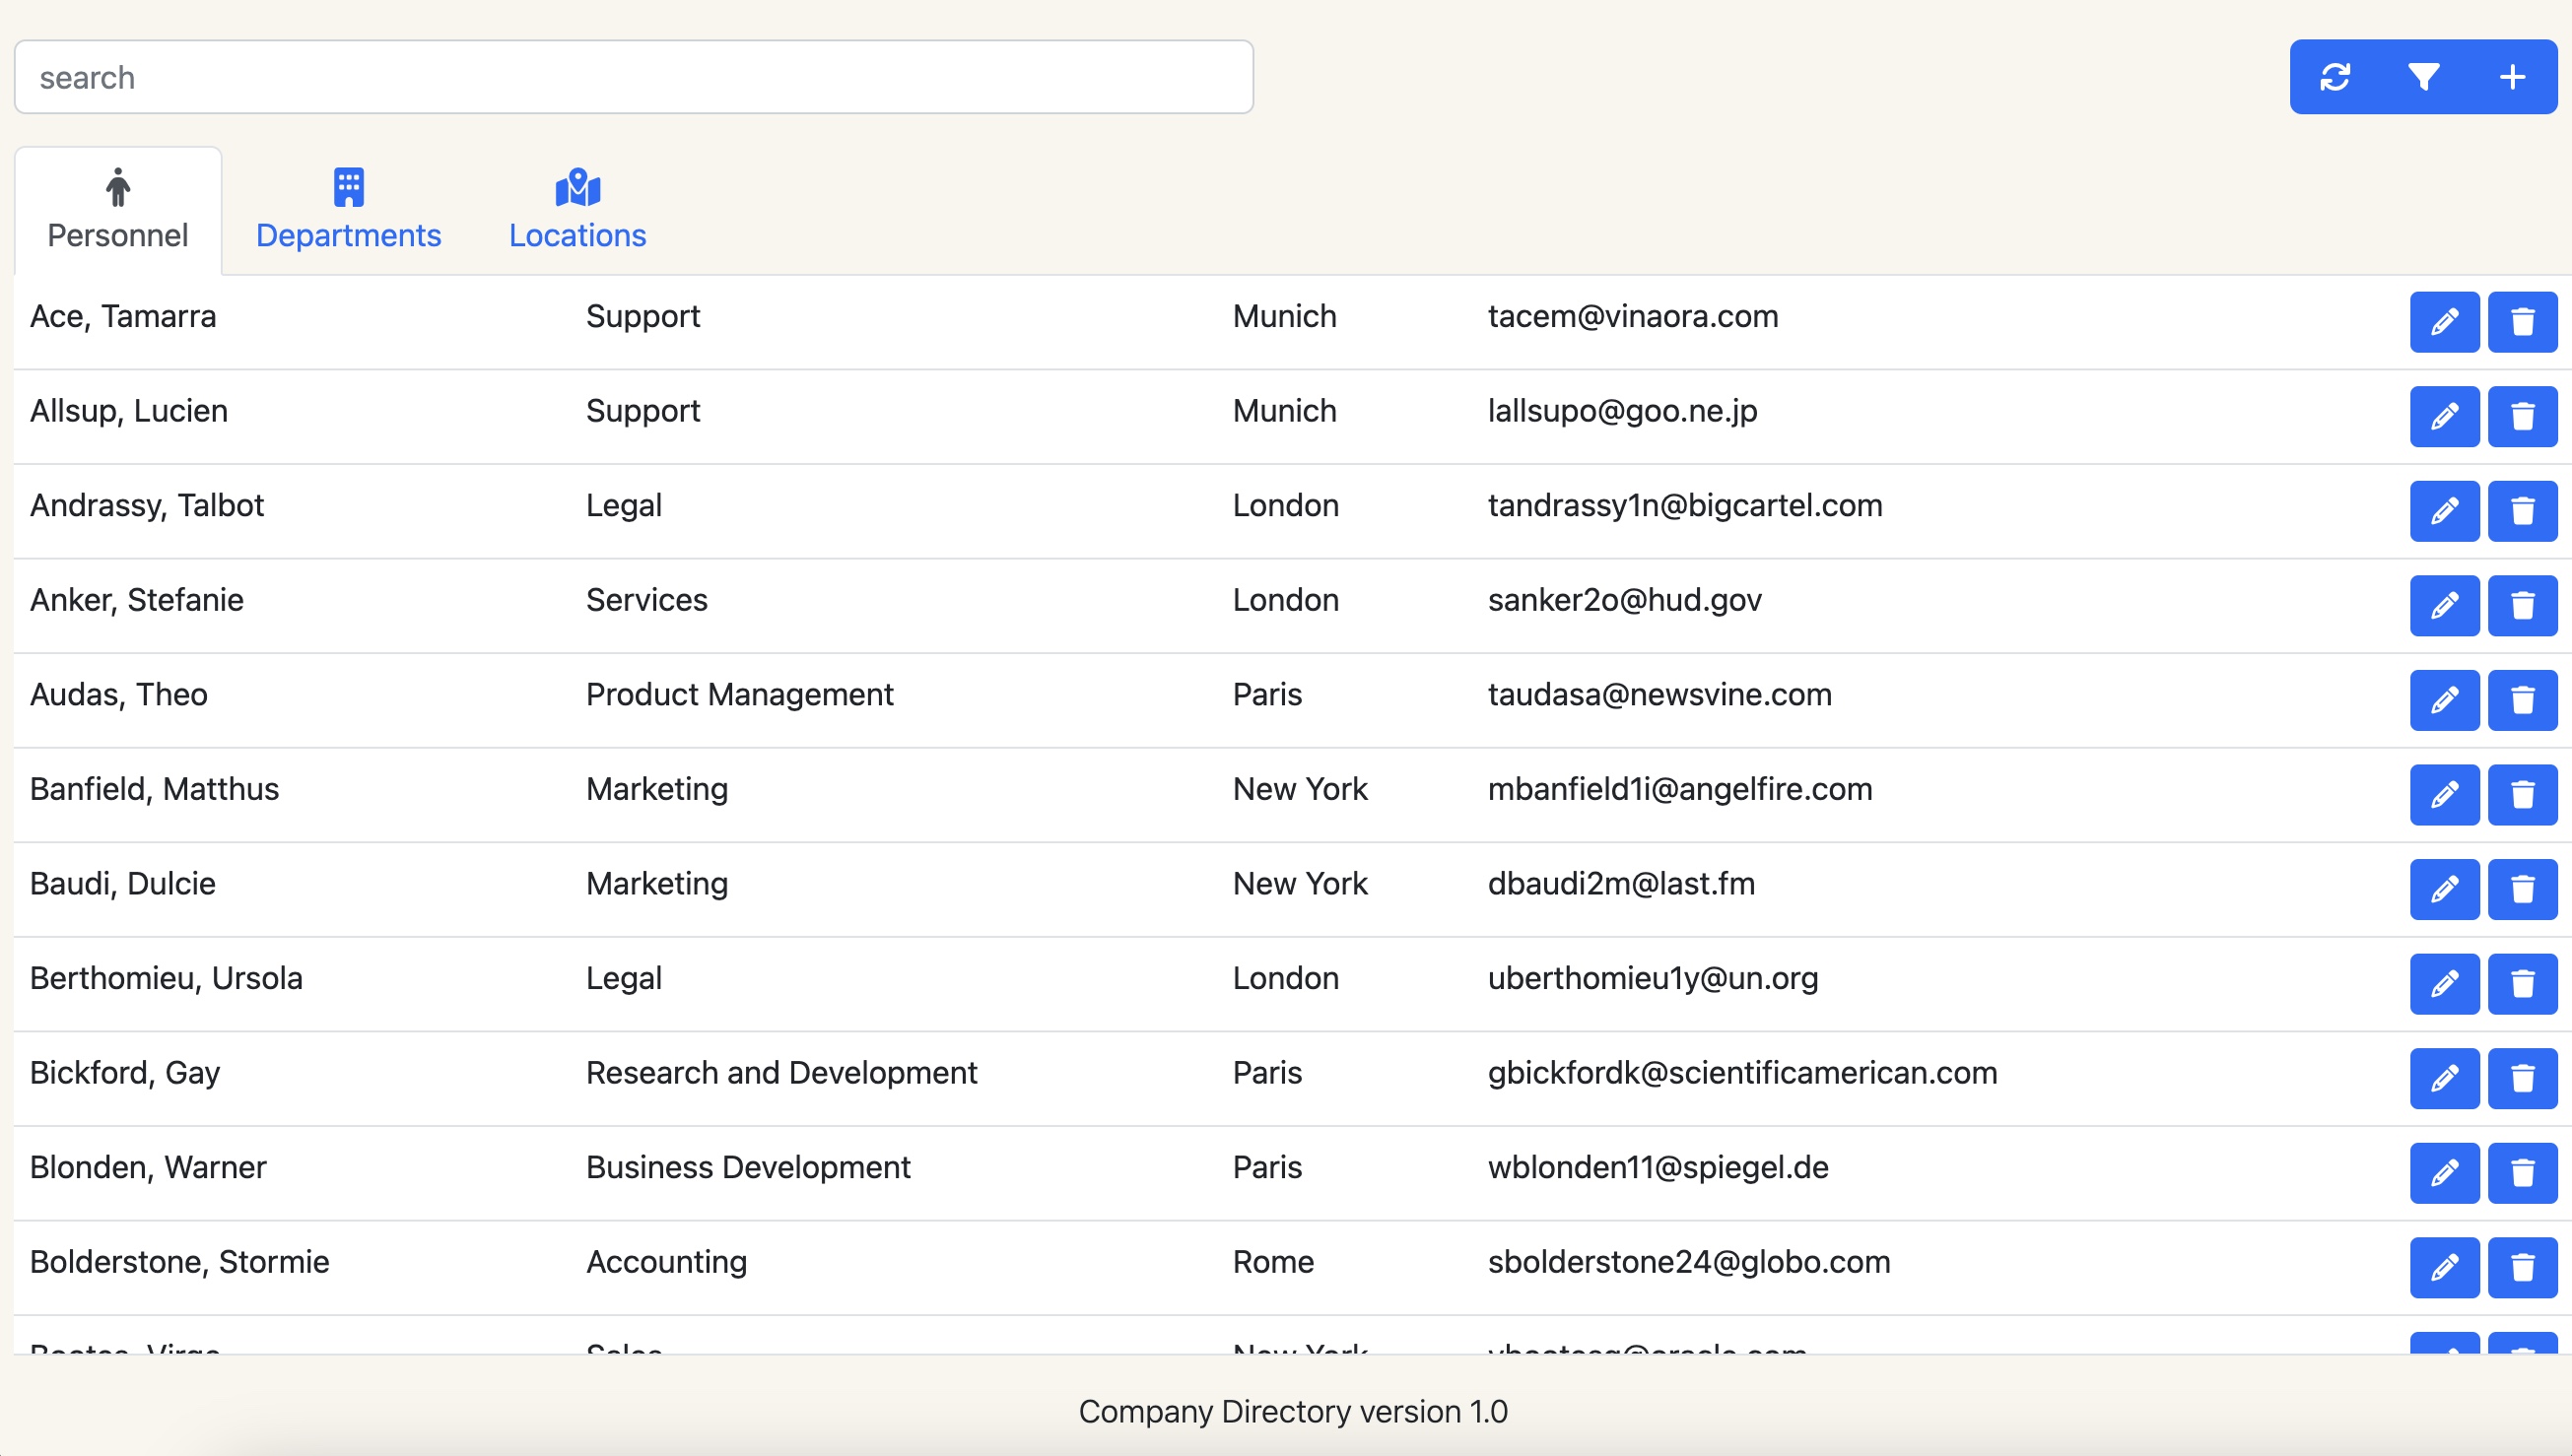Edit Ace, Tamarra with pencil icon

(2444, 322)
